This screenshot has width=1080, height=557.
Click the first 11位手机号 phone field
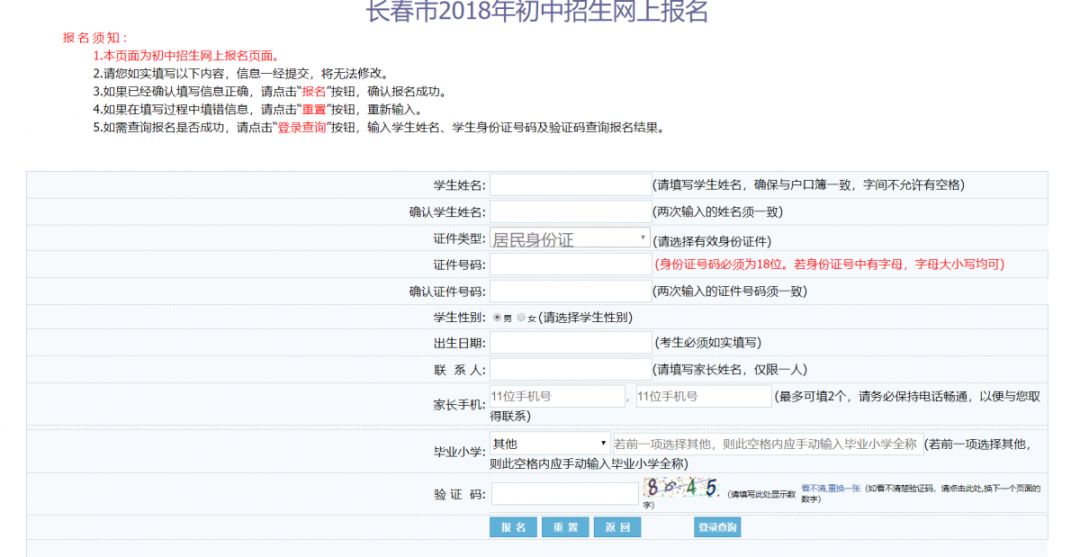pos(557,396)
